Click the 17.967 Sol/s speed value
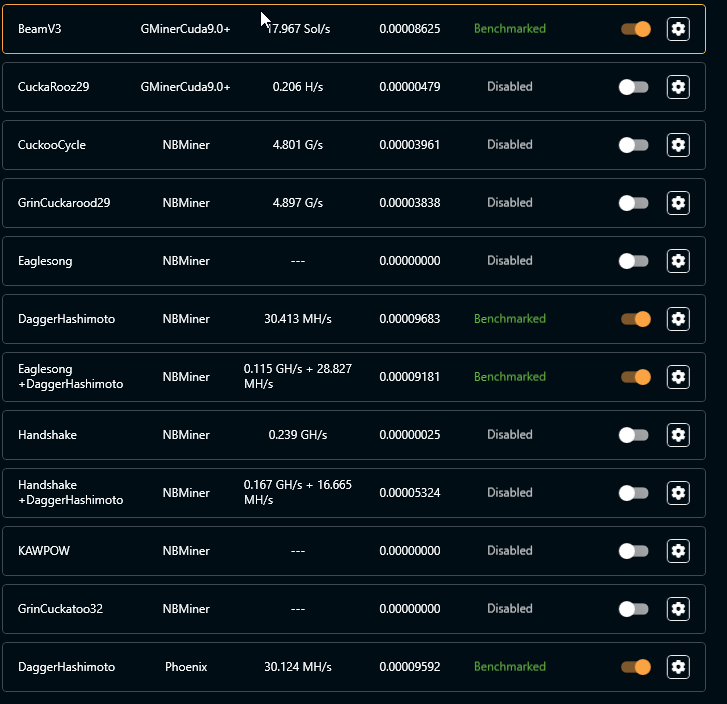The height and width of the screenshot is (704, 727). tap(298, 29)
